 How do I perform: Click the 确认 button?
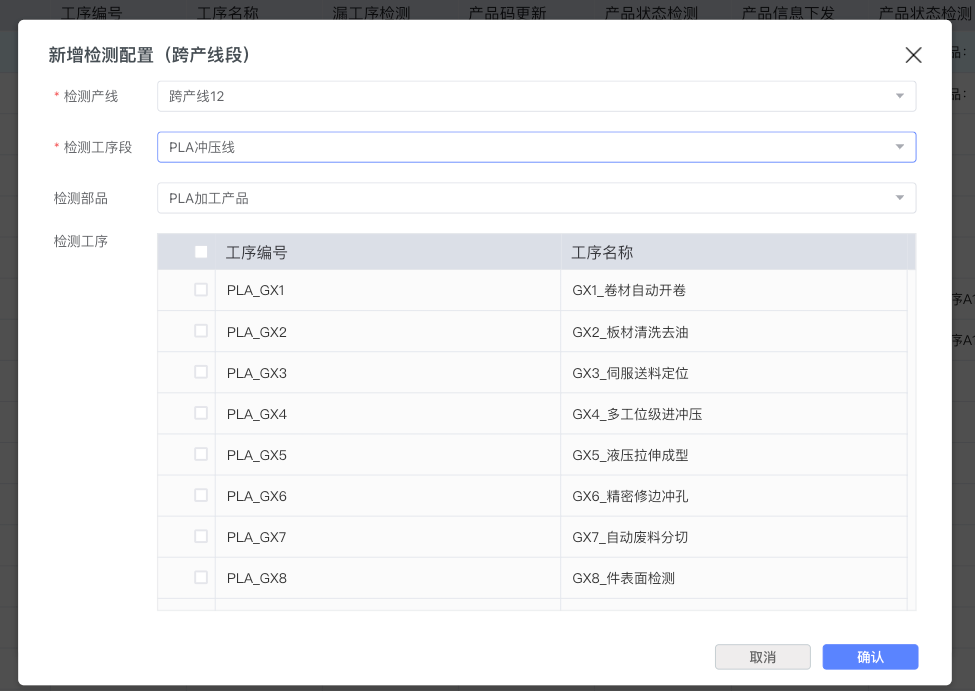tap(870, 657)
